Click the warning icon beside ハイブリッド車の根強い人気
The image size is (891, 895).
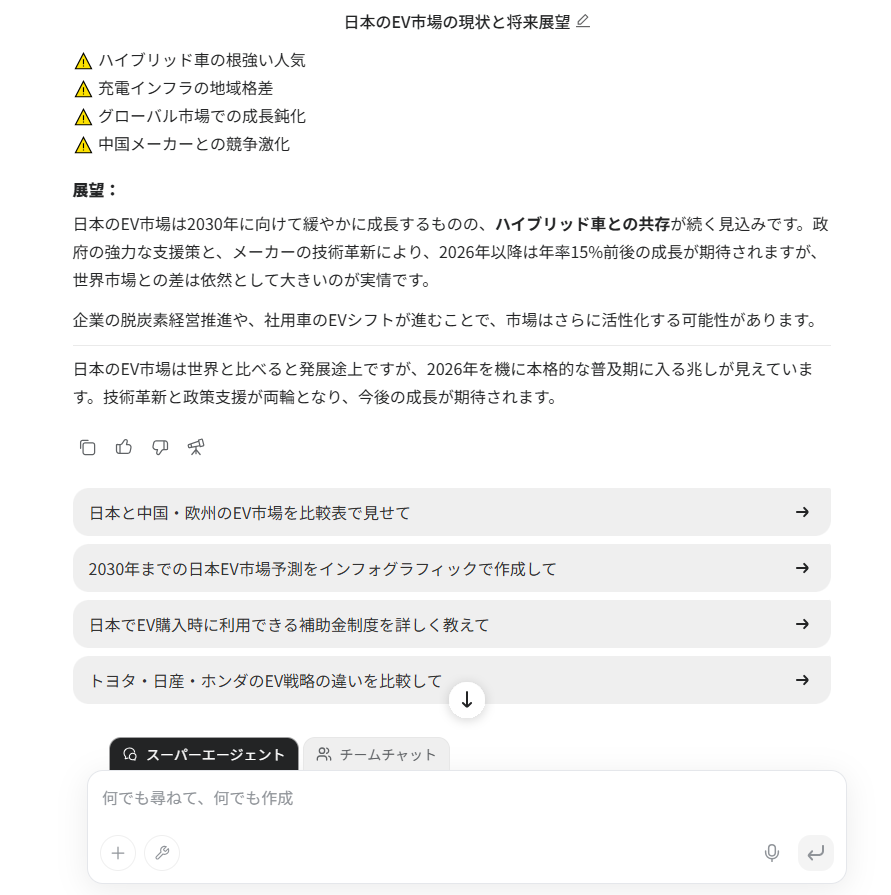(82, 60)
